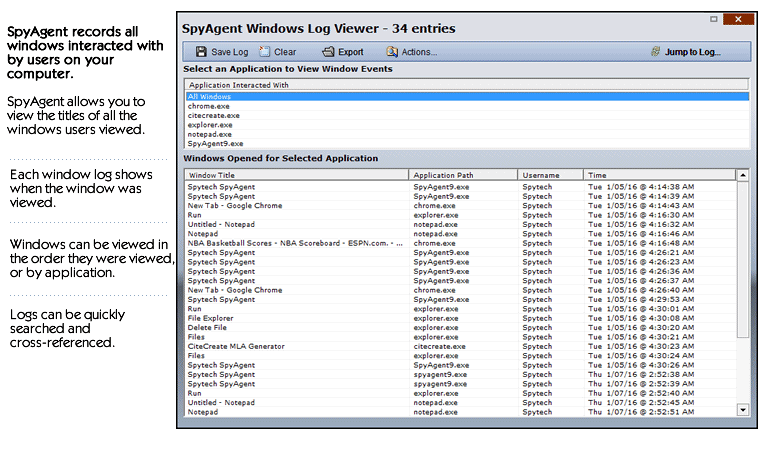Select the Files row at 4:30:24 AM
761x449 pixels.
tap(460, 356)
